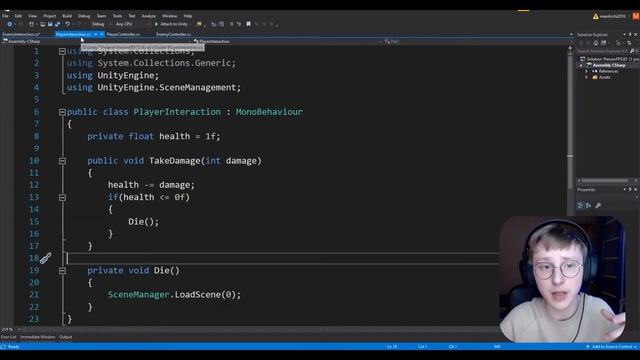
Task: Open the Window menu
Action: 169,16
